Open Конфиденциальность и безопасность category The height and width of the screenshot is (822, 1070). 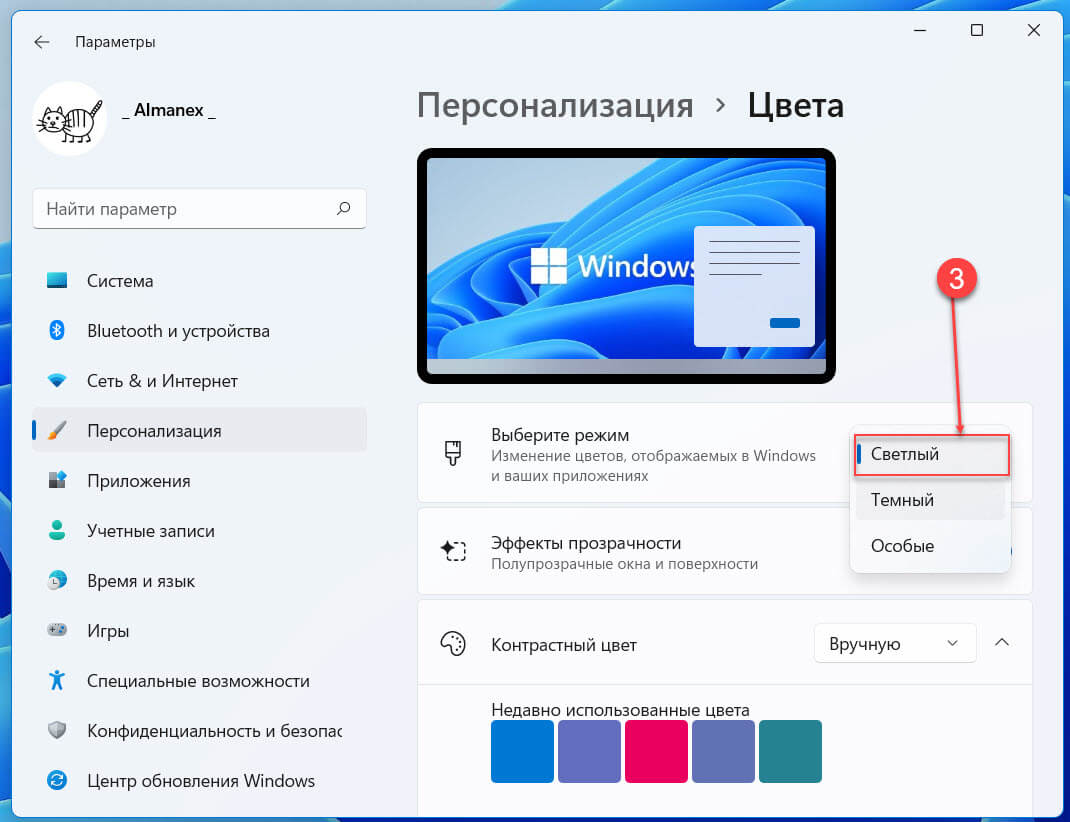(199, 730)
